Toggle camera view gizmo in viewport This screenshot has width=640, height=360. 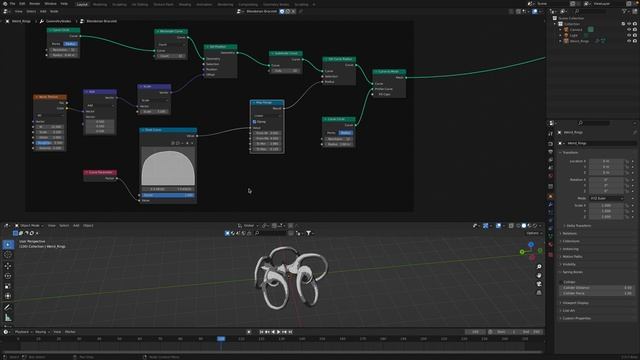(x=539, y=284)
